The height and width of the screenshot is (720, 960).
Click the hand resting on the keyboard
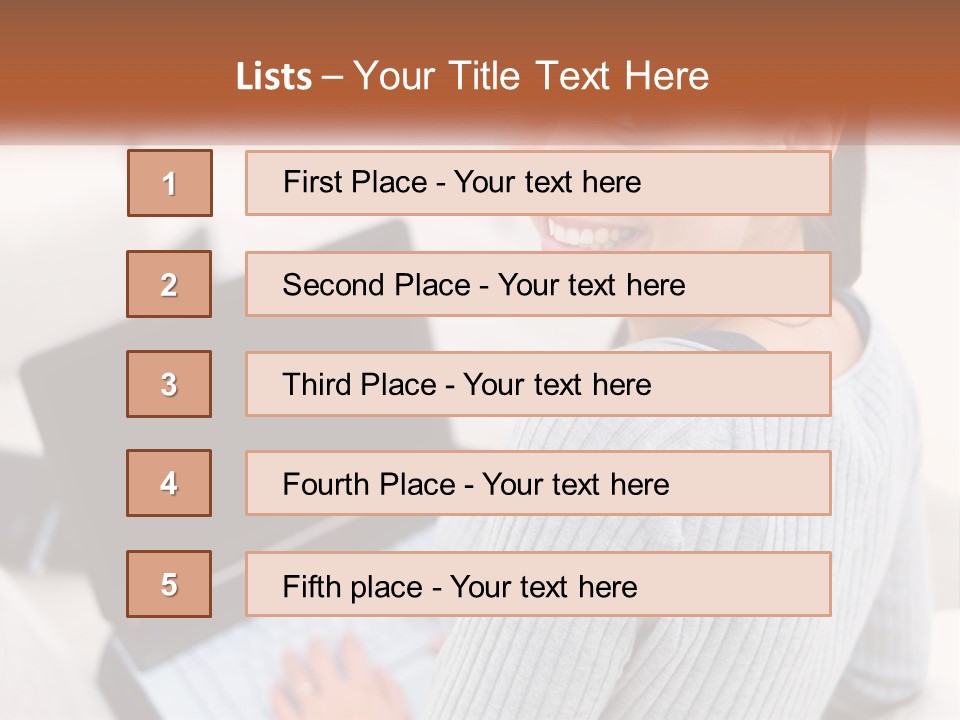[345, 680]
